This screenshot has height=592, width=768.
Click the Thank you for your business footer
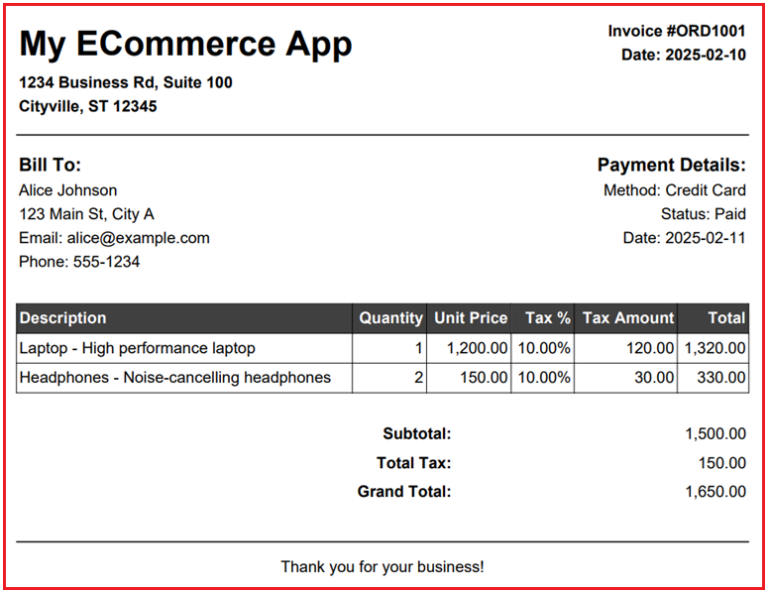(x=382, y=567)
